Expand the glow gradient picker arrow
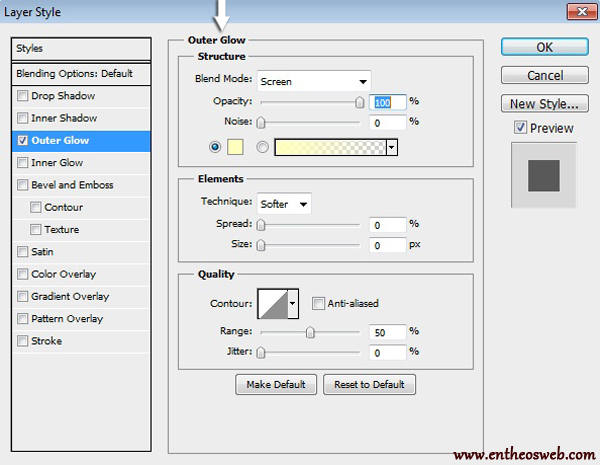Viewport: 600px width, 465px height. [392, 147]
